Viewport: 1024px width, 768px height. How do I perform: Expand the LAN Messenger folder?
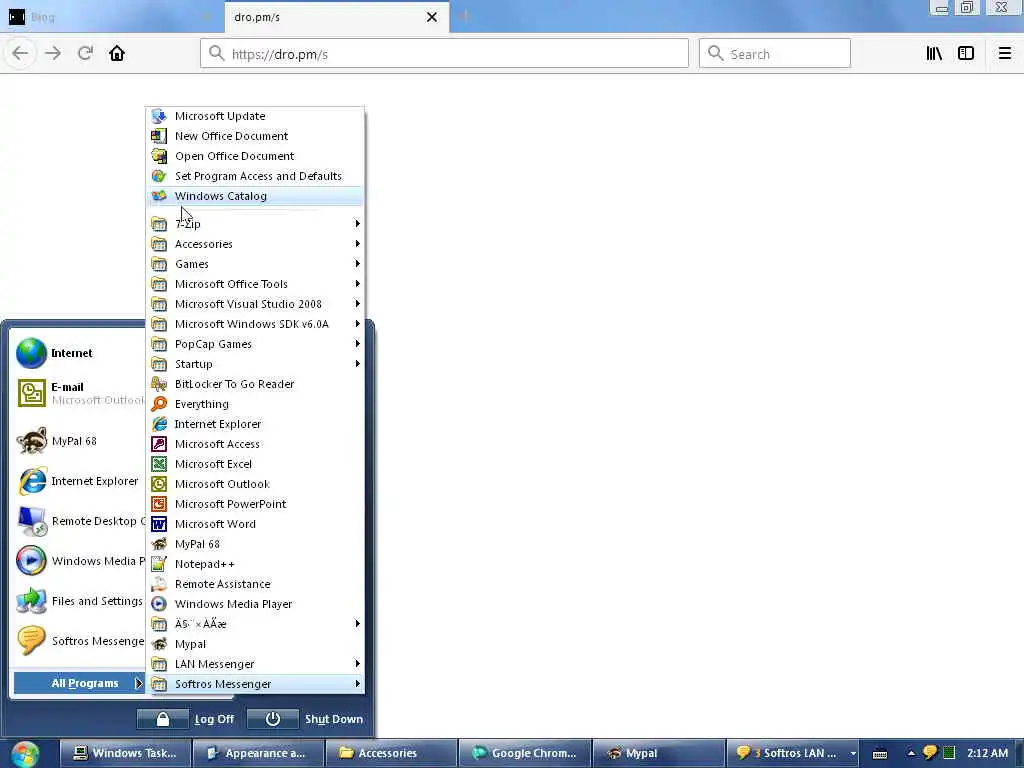(255, 664)
